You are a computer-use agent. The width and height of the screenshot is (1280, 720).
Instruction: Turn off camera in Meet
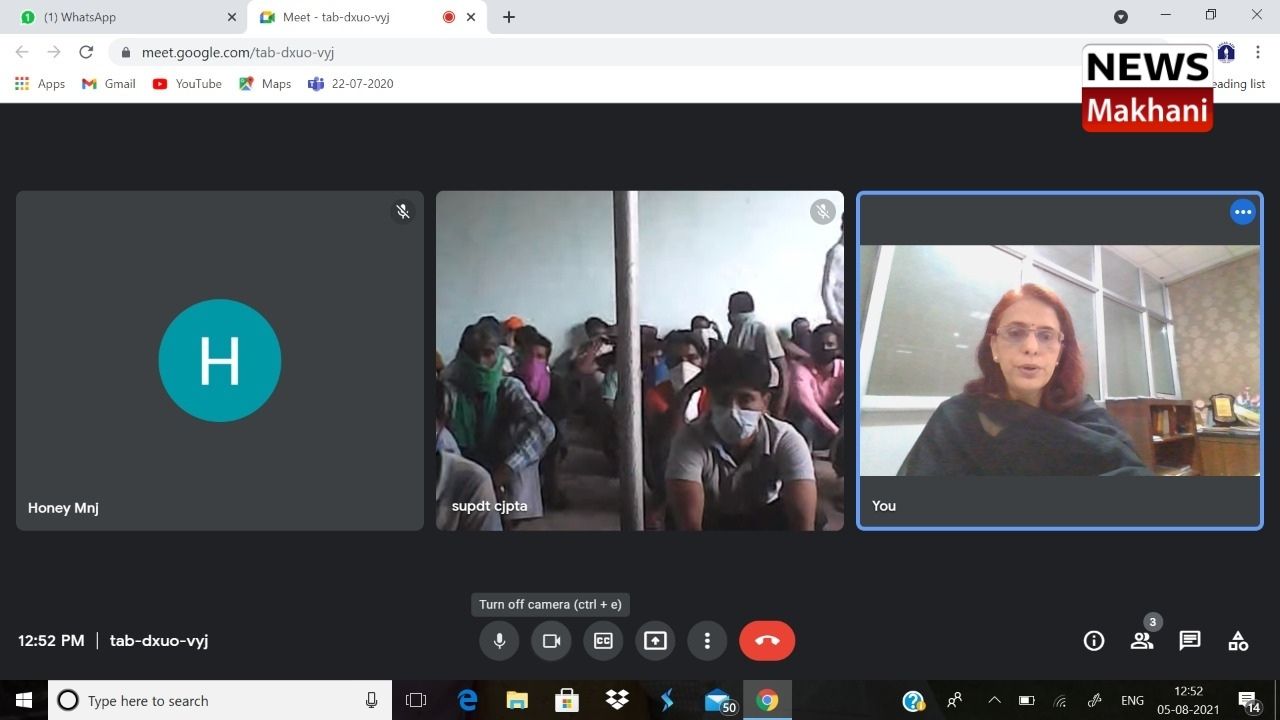[x=551, y=641]
